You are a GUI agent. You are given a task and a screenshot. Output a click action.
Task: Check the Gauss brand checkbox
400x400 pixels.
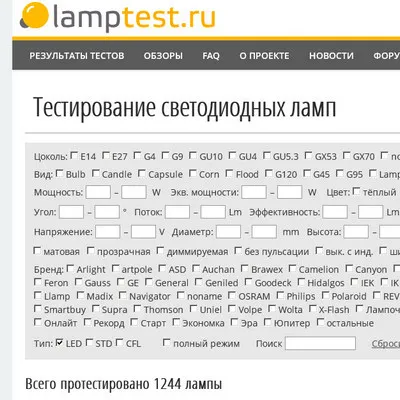78,282
